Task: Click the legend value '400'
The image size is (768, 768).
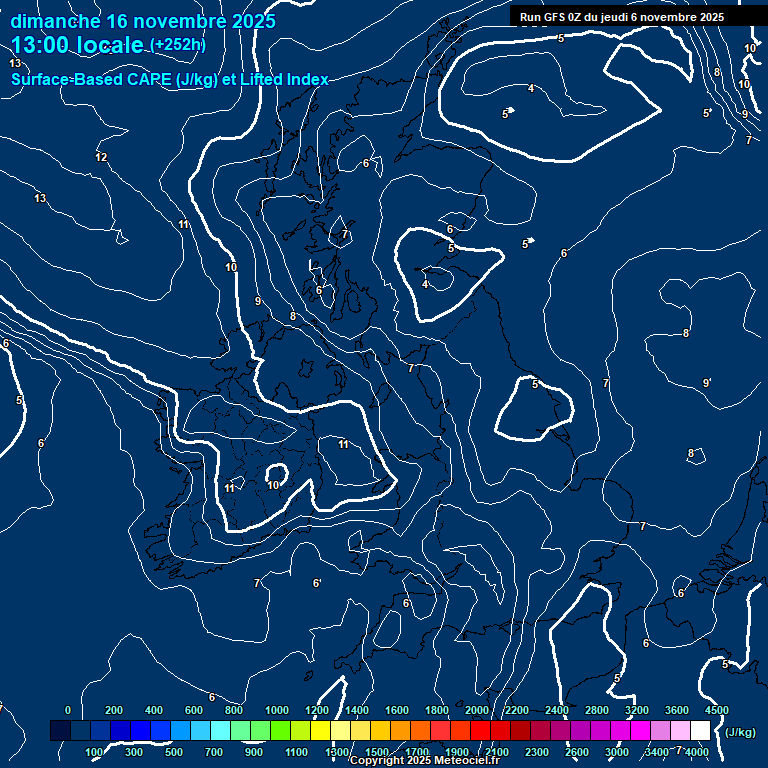Action: 154,710
